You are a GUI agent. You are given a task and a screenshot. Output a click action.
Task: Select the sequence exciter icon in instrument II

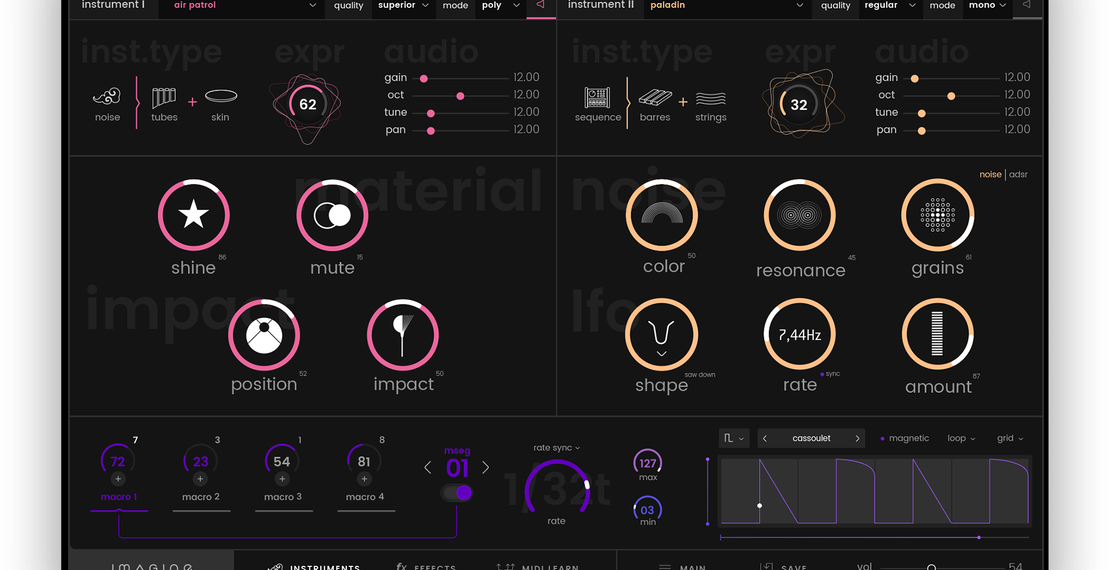point(598,98)
